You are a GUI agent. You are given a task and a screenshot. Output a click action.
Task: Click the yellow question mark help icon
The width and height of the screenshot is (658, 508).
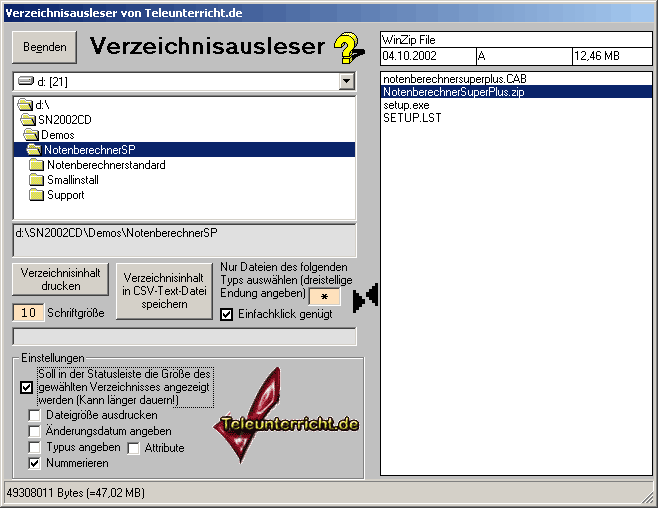point(349,47)
